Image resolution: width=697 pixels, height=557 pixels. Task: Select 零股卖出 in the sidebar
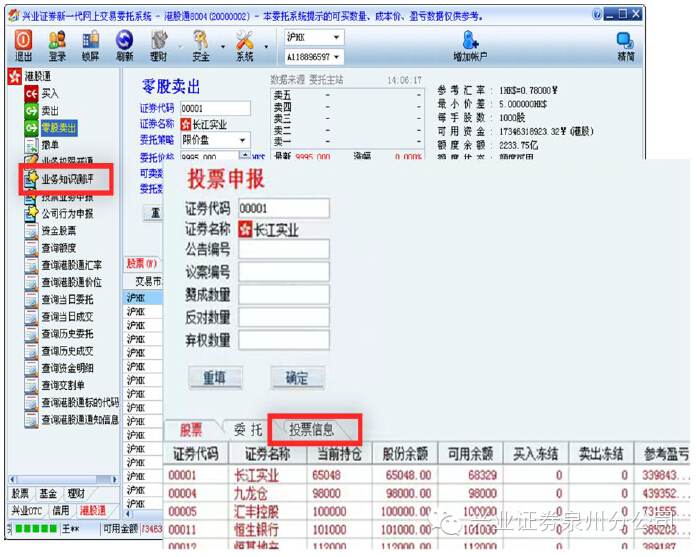tap(59, 128)
